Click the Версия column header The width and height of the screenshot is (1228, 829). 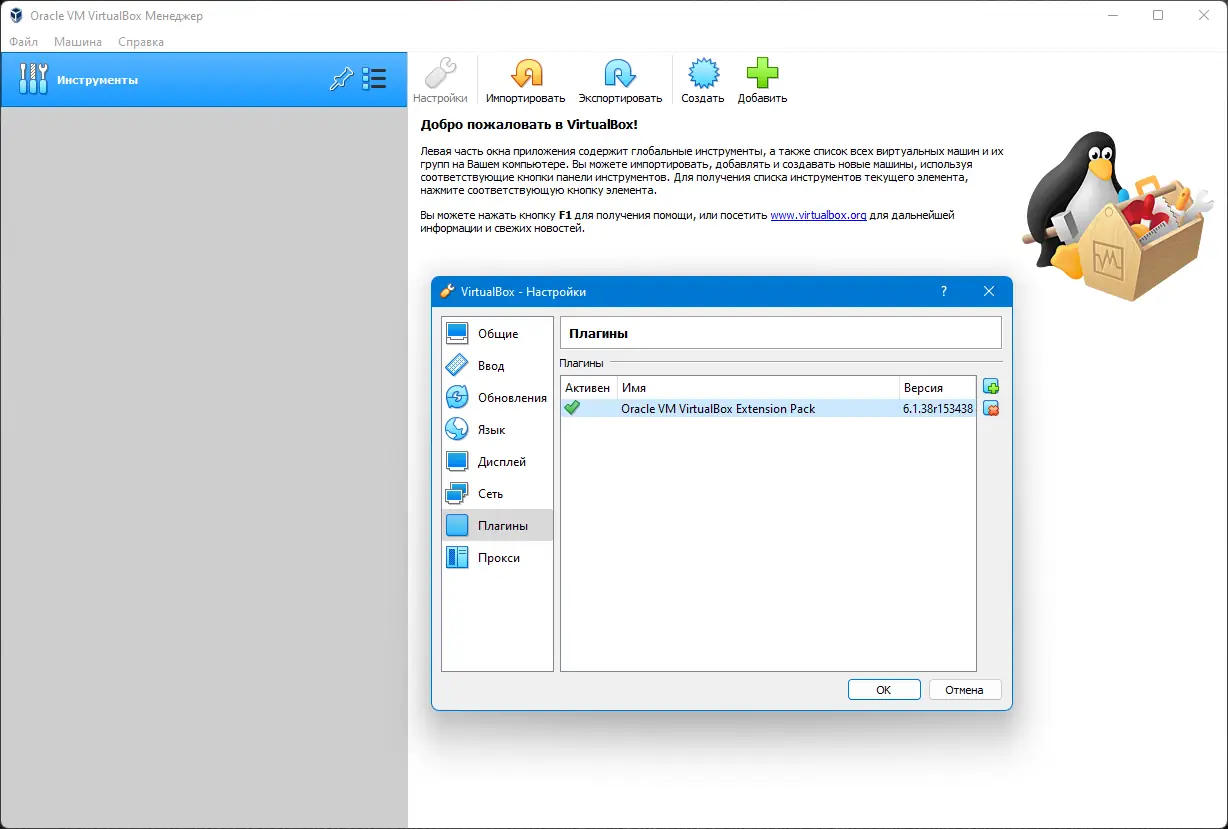click(937, 387)
